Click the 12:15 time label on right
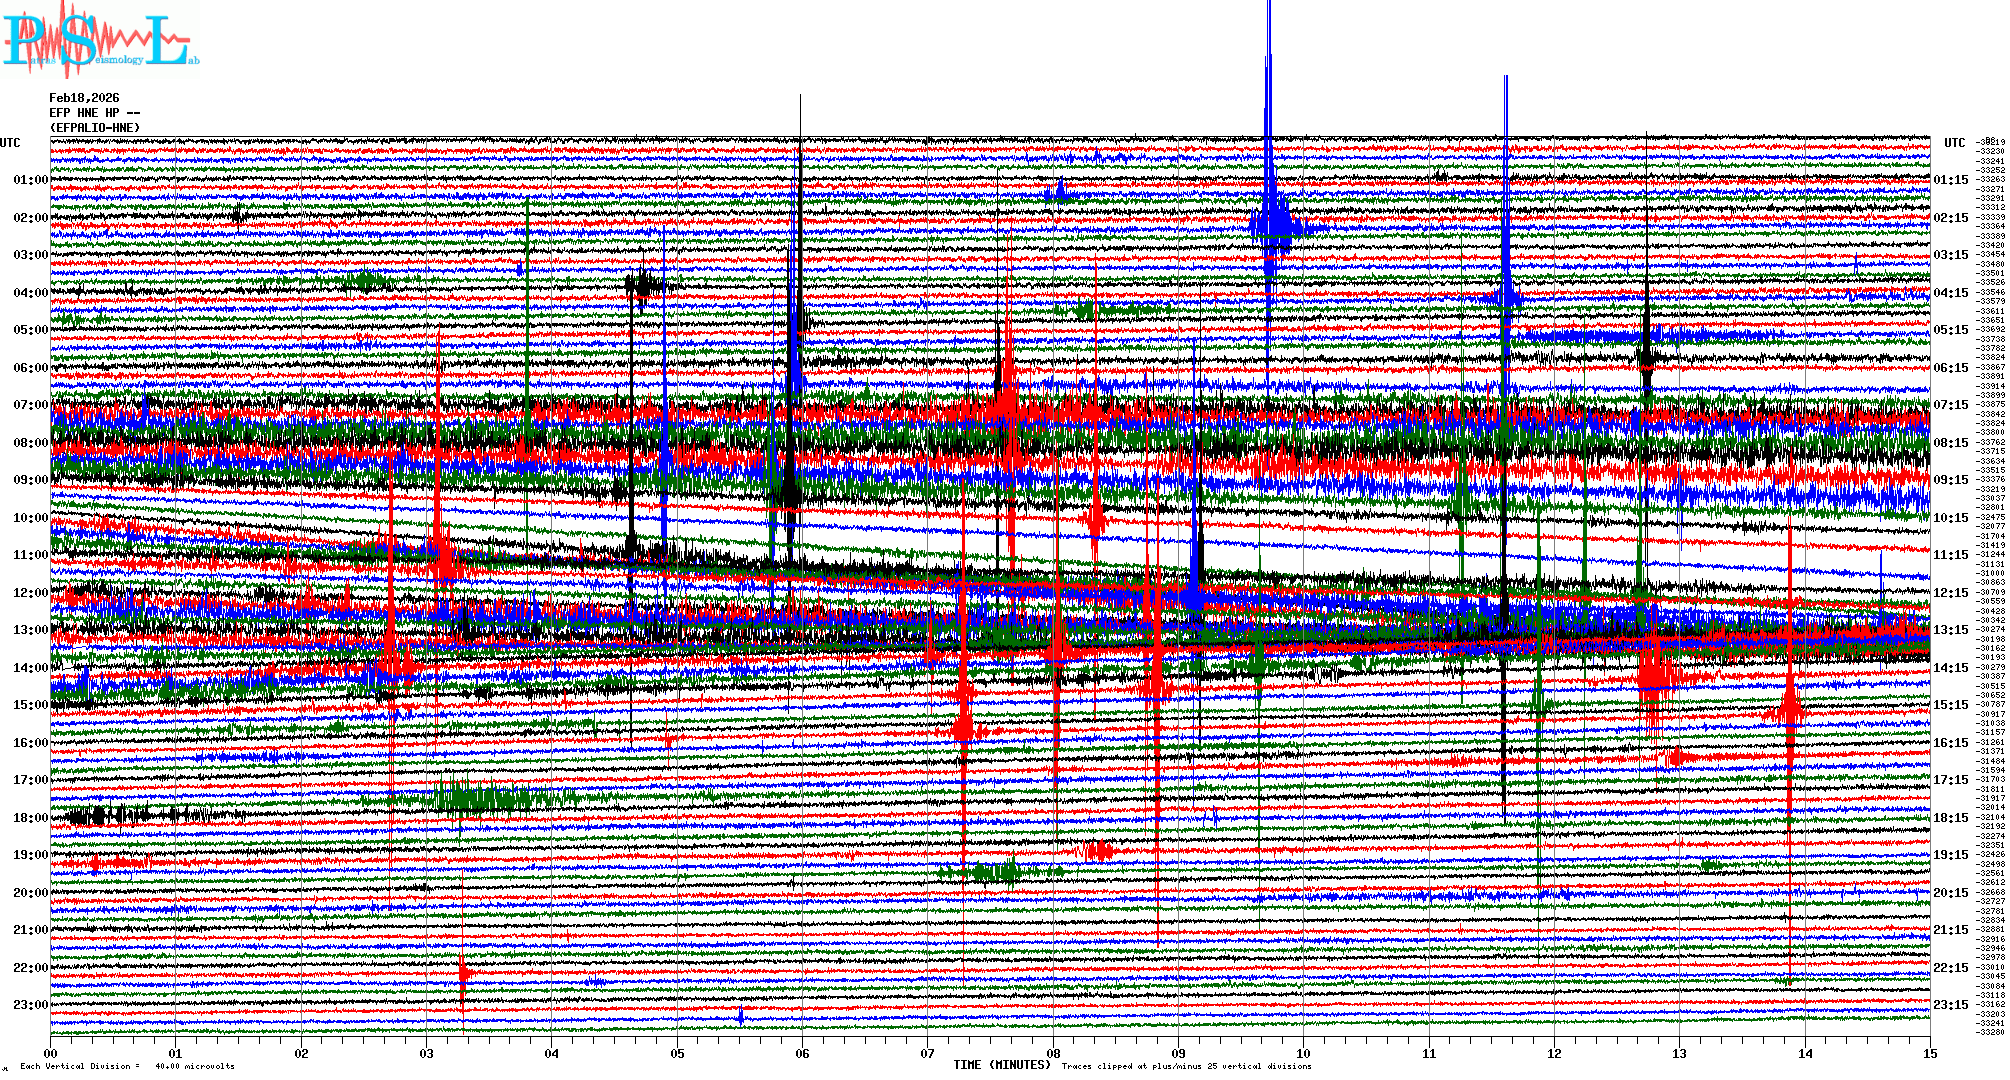 click(1950, 593)
